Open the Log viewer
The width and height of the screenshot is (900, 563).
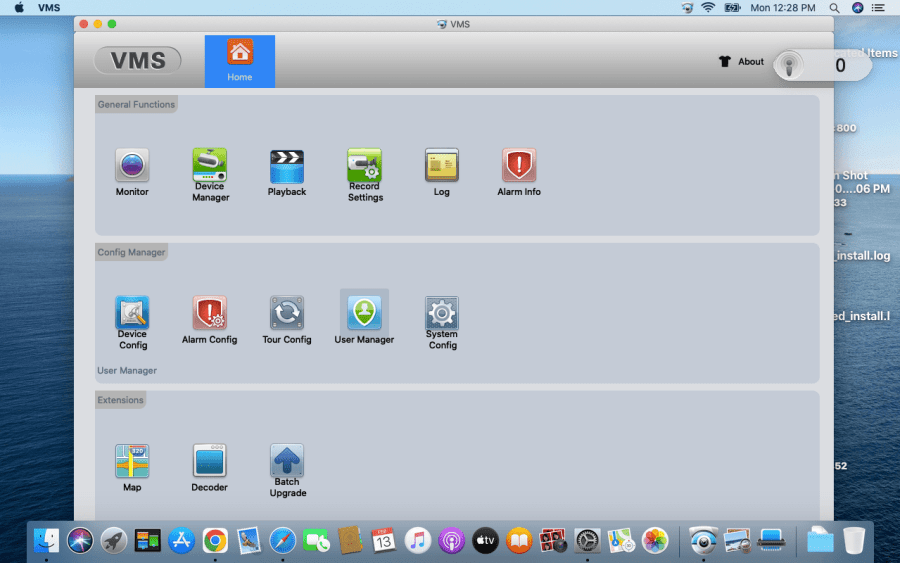(x=442, y=166)
